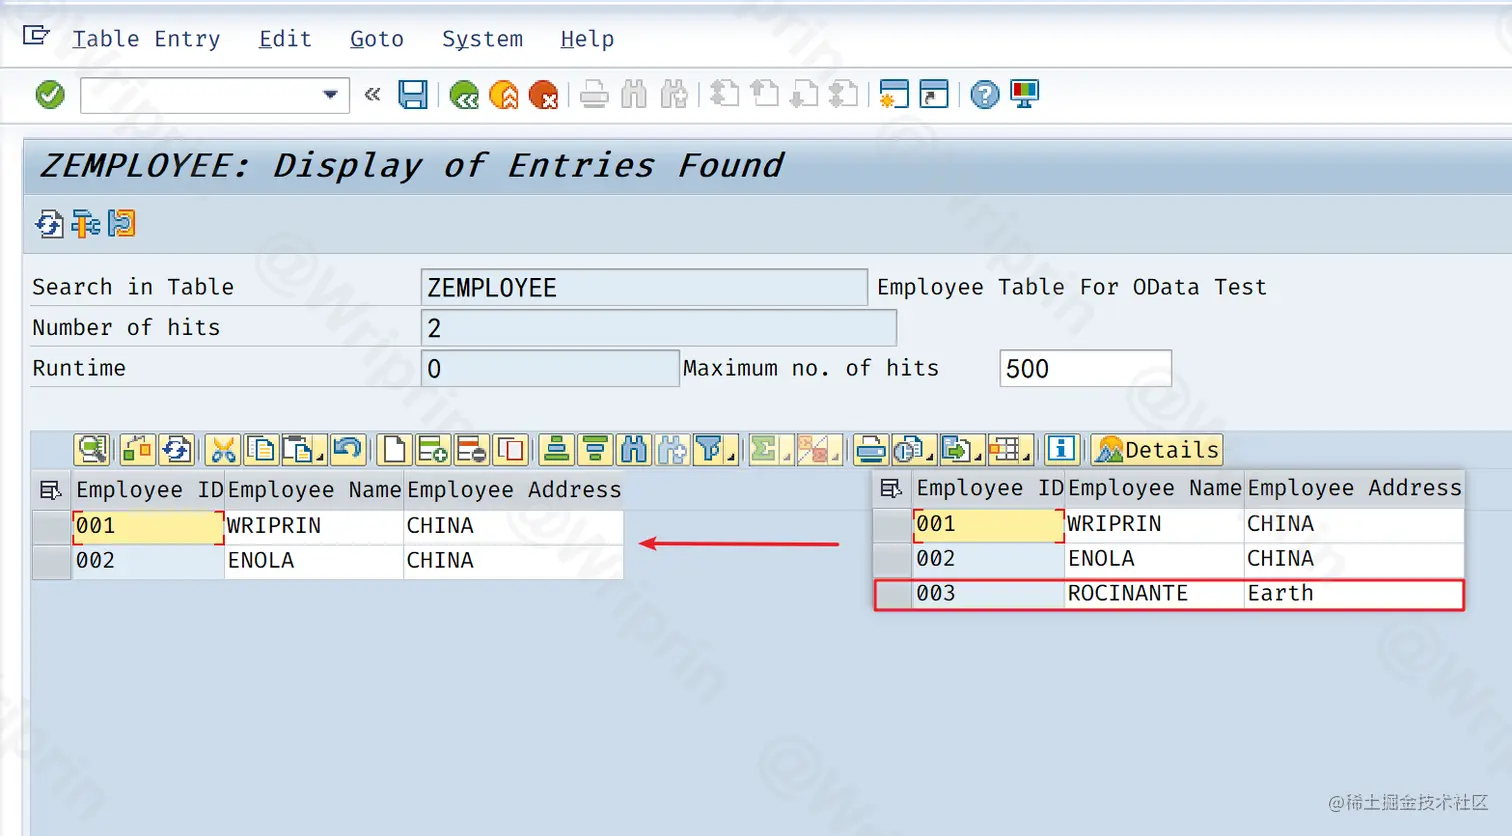Click the green Enter checkmark icon

click(50, 95)
